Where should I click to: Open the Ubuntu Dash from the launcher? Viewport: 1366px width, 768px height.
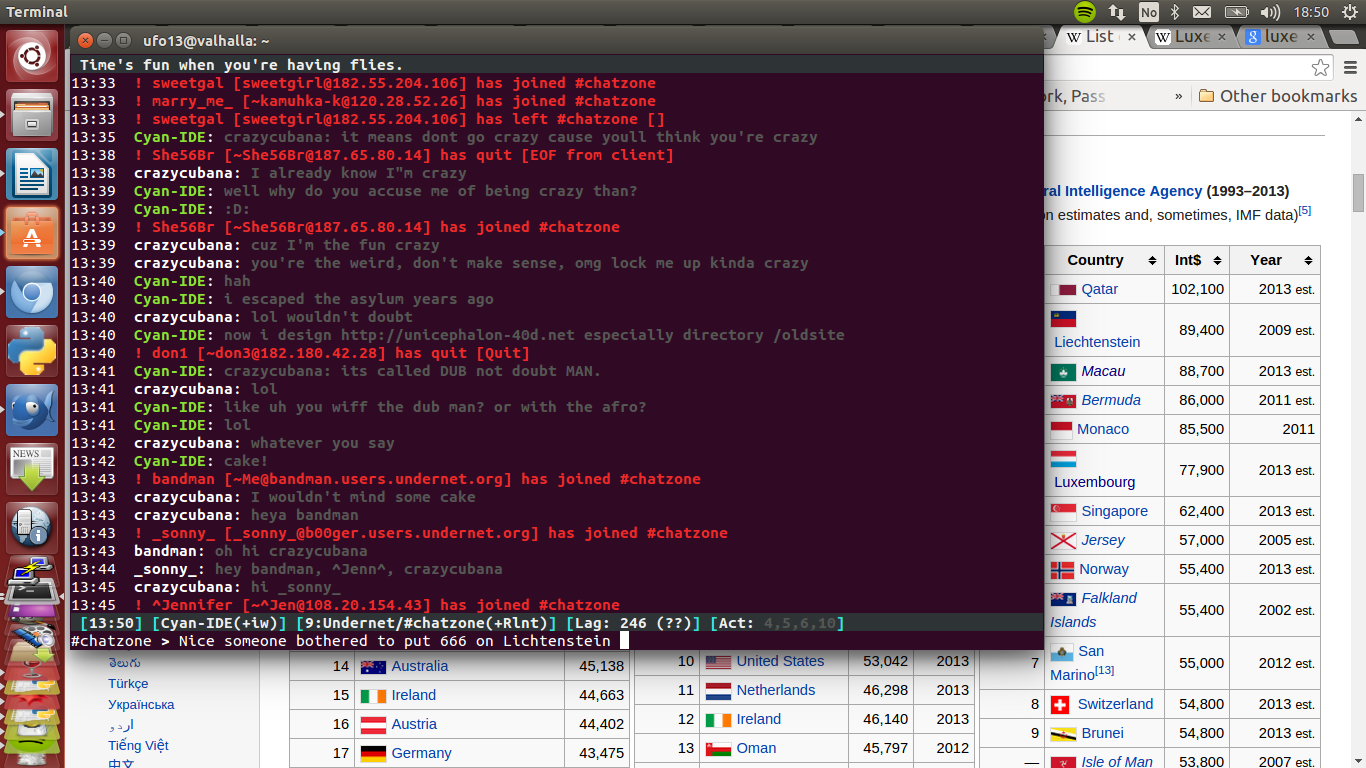(32, 56)
